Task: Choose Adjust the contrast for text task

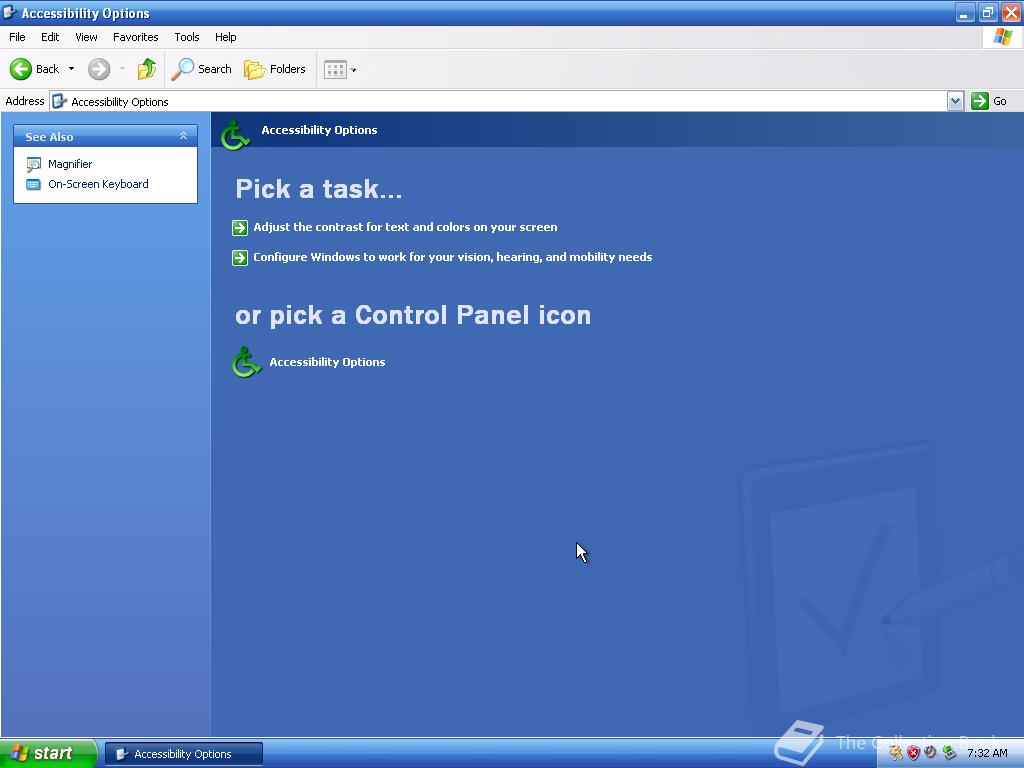Action: point(405,227)
